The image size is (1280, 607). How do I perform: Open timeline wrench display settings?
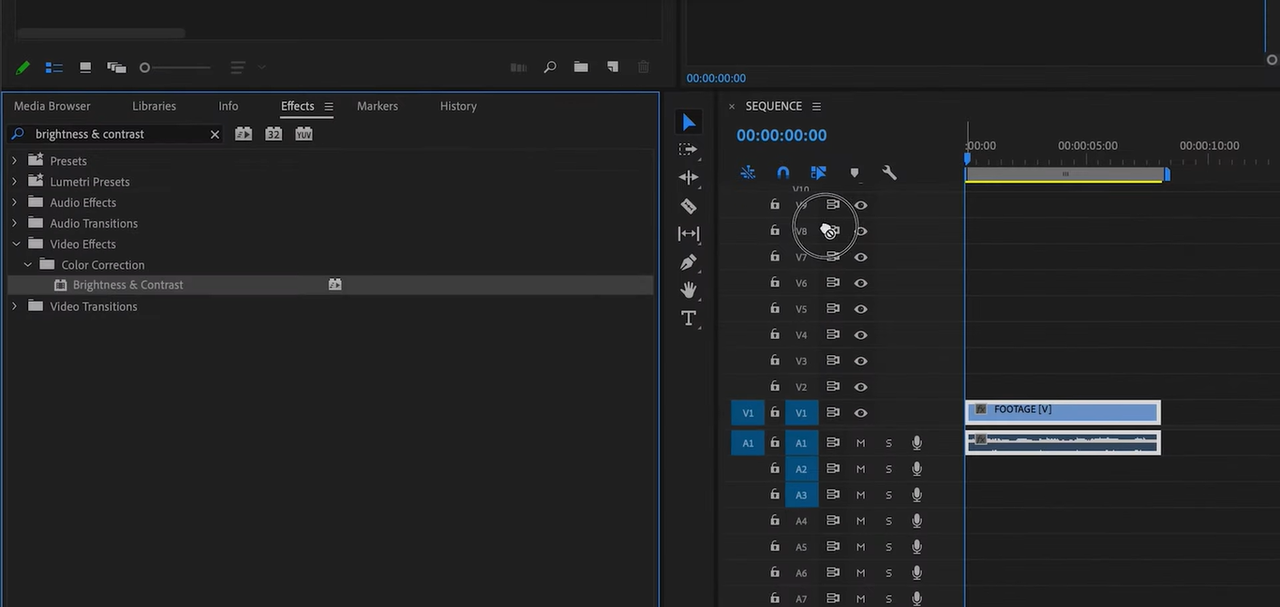(889, 173)
